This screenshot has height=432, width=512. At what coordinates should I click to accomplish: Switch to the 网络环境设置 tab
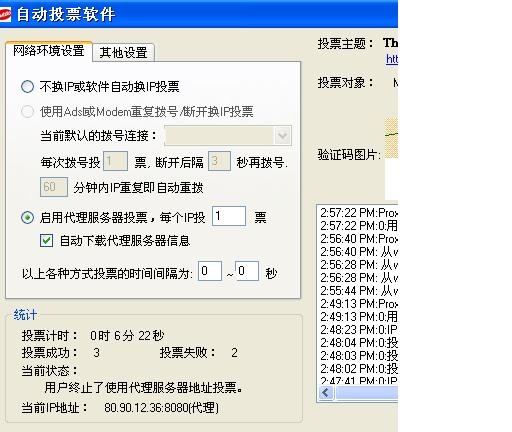tap(49, 51)
